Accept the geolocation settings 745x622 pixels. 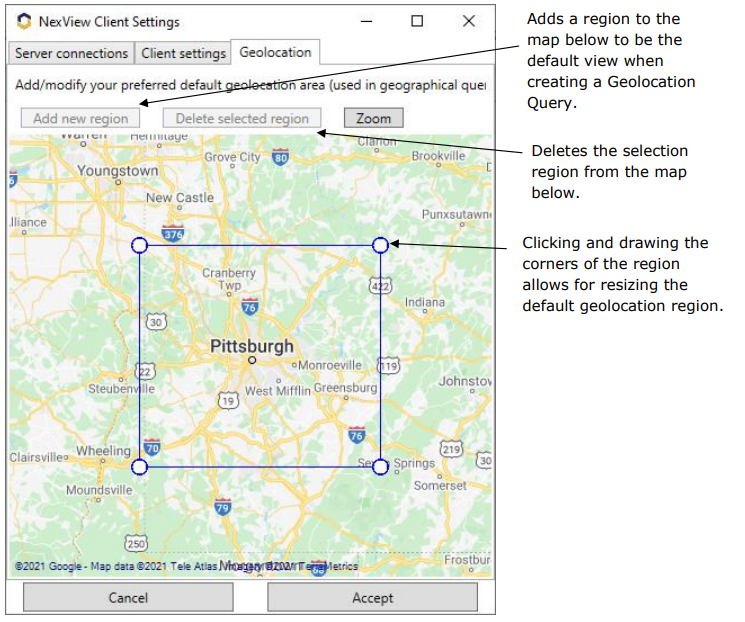pyautogui.click(x=372, y=597)
